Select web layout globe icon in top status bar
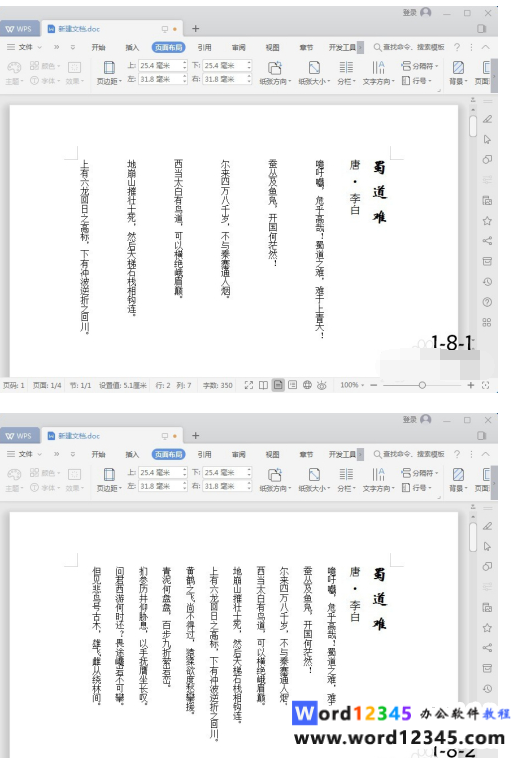This screenshot has height=758, width=515. [x=307, y=385]
